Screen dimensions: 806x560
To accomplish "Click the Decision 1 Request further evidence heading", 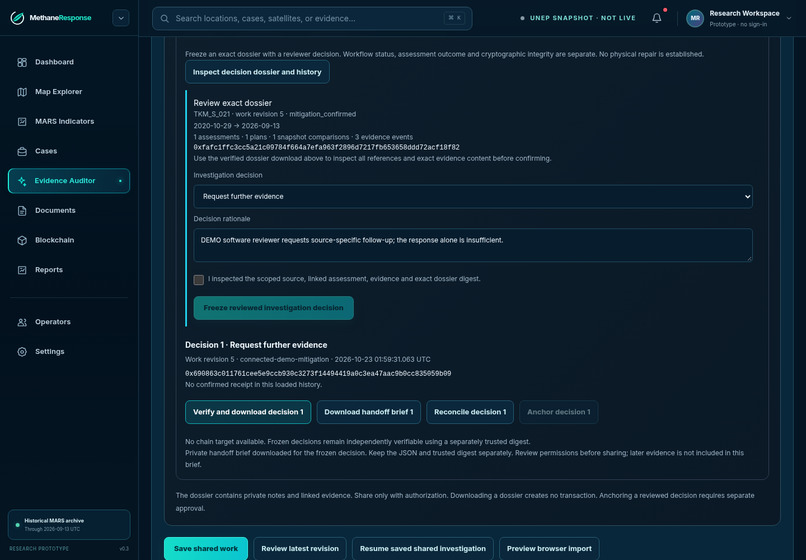I will coord(256,345).
